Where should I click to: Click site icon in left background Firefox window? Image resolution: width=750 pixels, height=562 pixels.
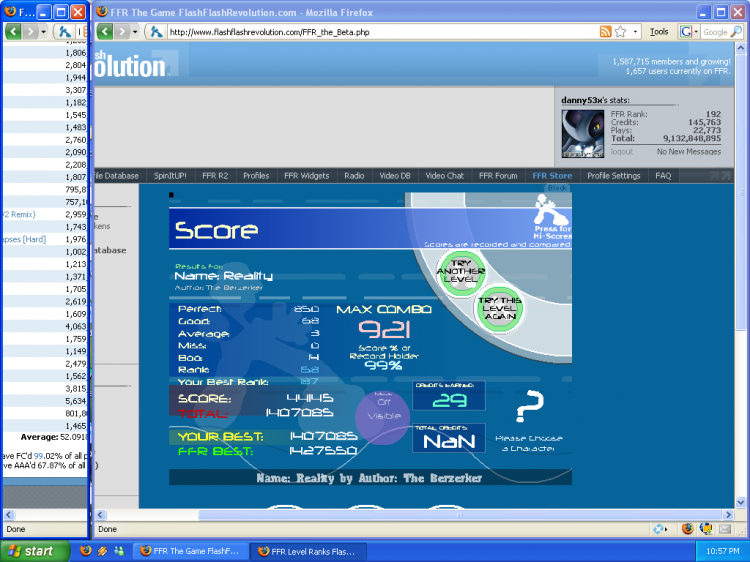pyautogui.click(x=65, y=32)
